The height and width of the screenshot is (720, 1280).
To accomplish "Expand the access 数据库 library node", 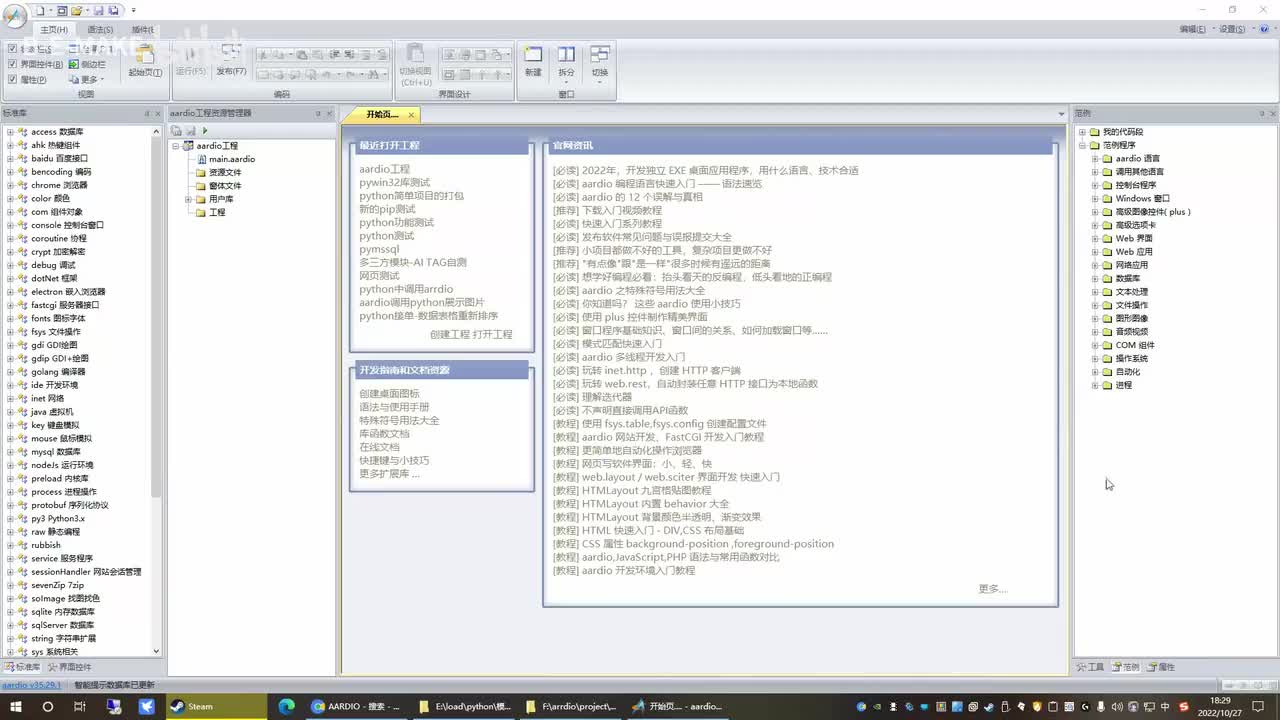I will [10, 132].
